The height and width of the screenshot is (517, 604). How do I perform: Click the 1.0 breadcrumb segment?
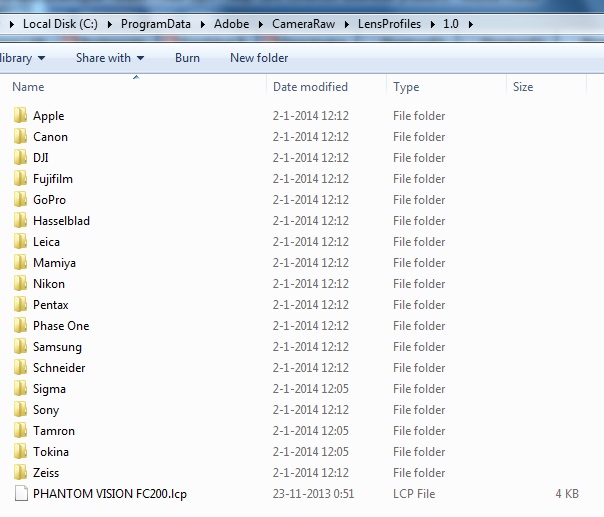click(451, 24)
